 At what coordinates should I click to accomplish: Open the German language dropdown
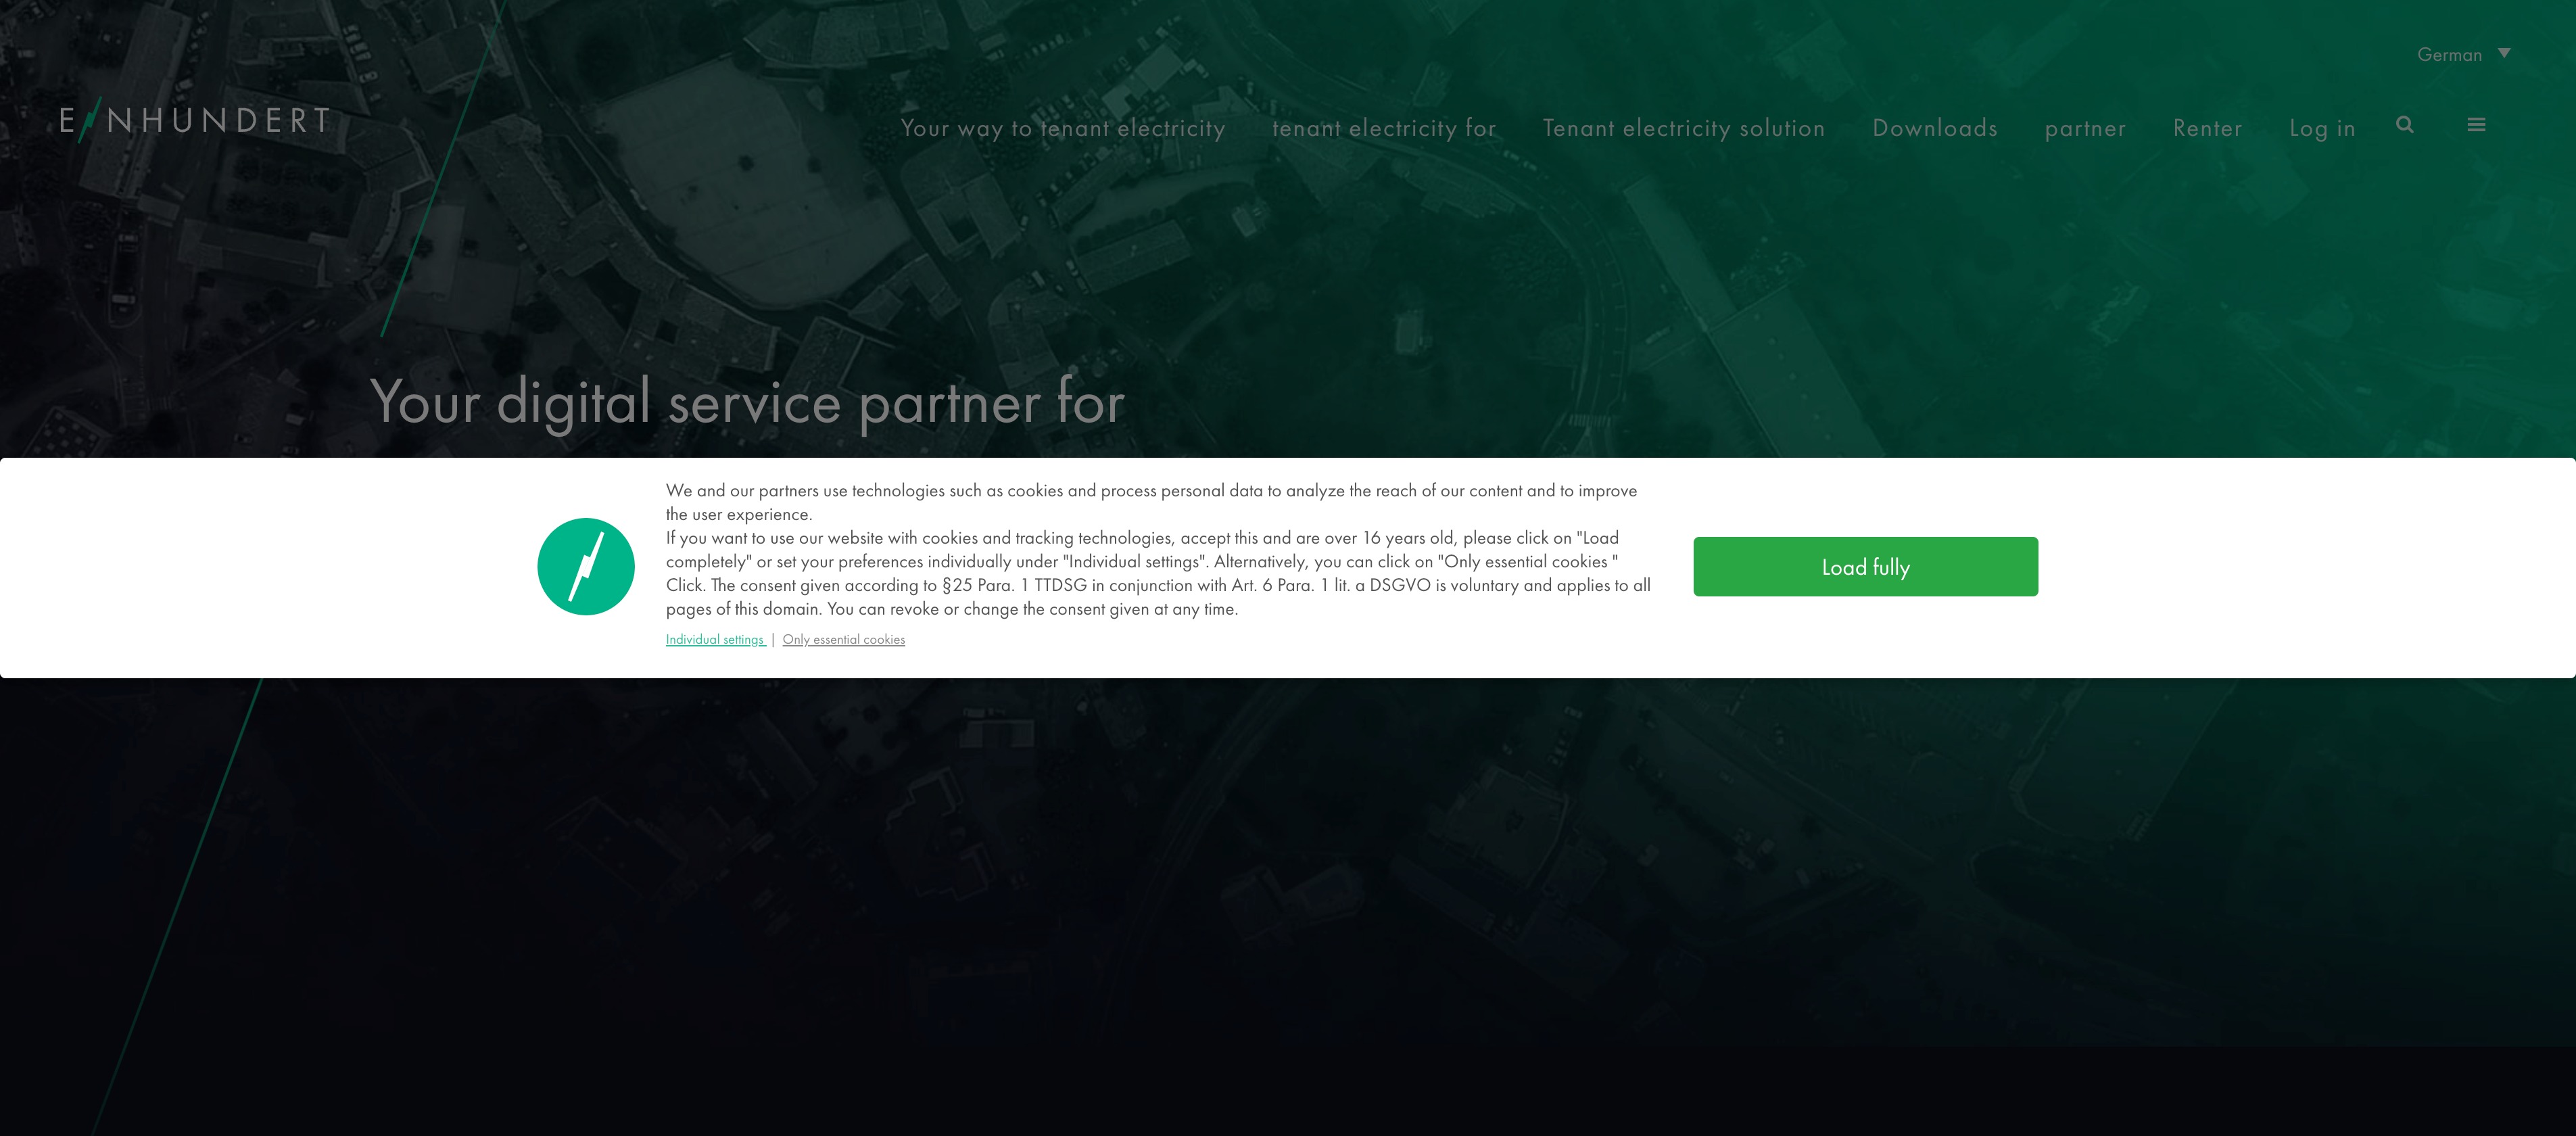click(x=2463, y=54)
